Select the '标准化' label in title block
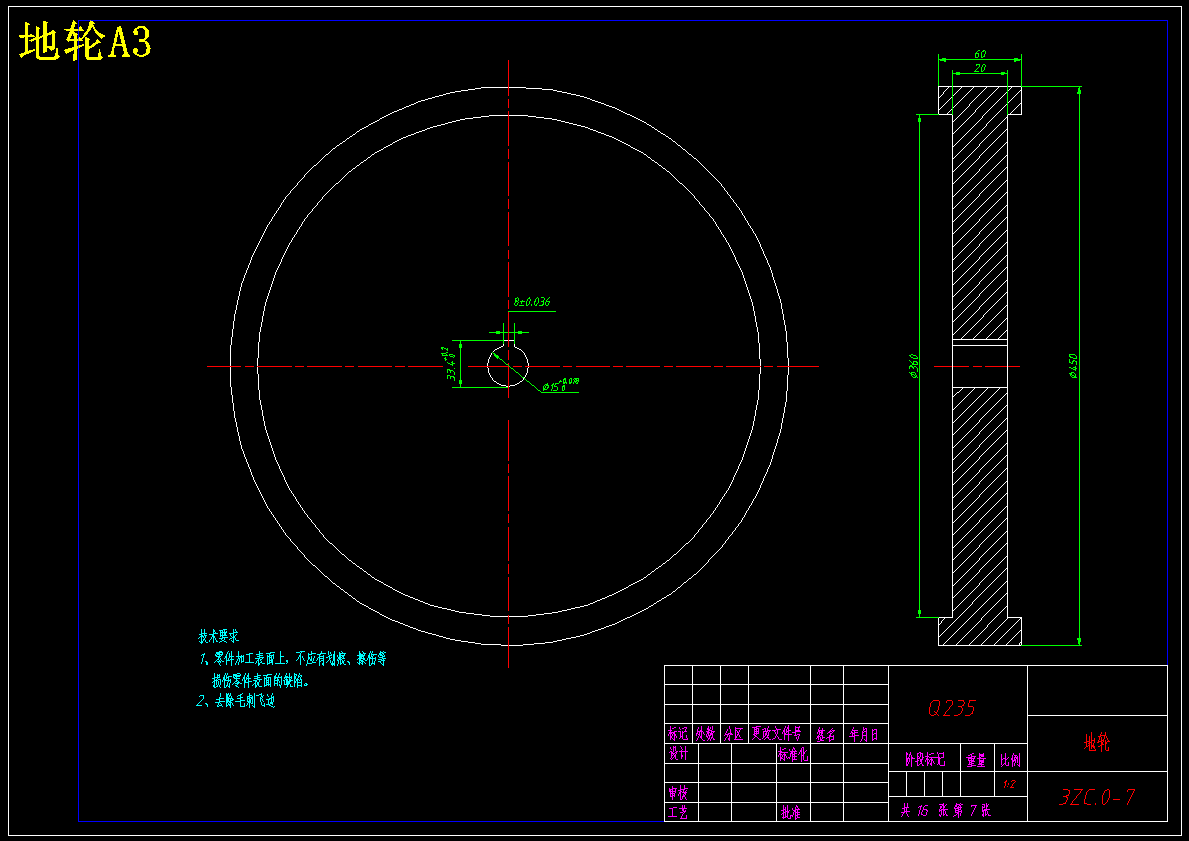This screenshot has width=1189, height=841. pos(793,755)
